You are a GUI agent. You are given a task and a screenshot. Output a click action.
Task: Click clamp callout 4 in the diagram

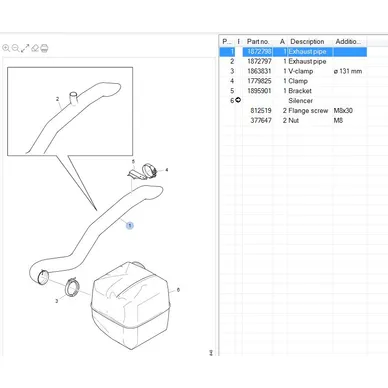[167, 170]
